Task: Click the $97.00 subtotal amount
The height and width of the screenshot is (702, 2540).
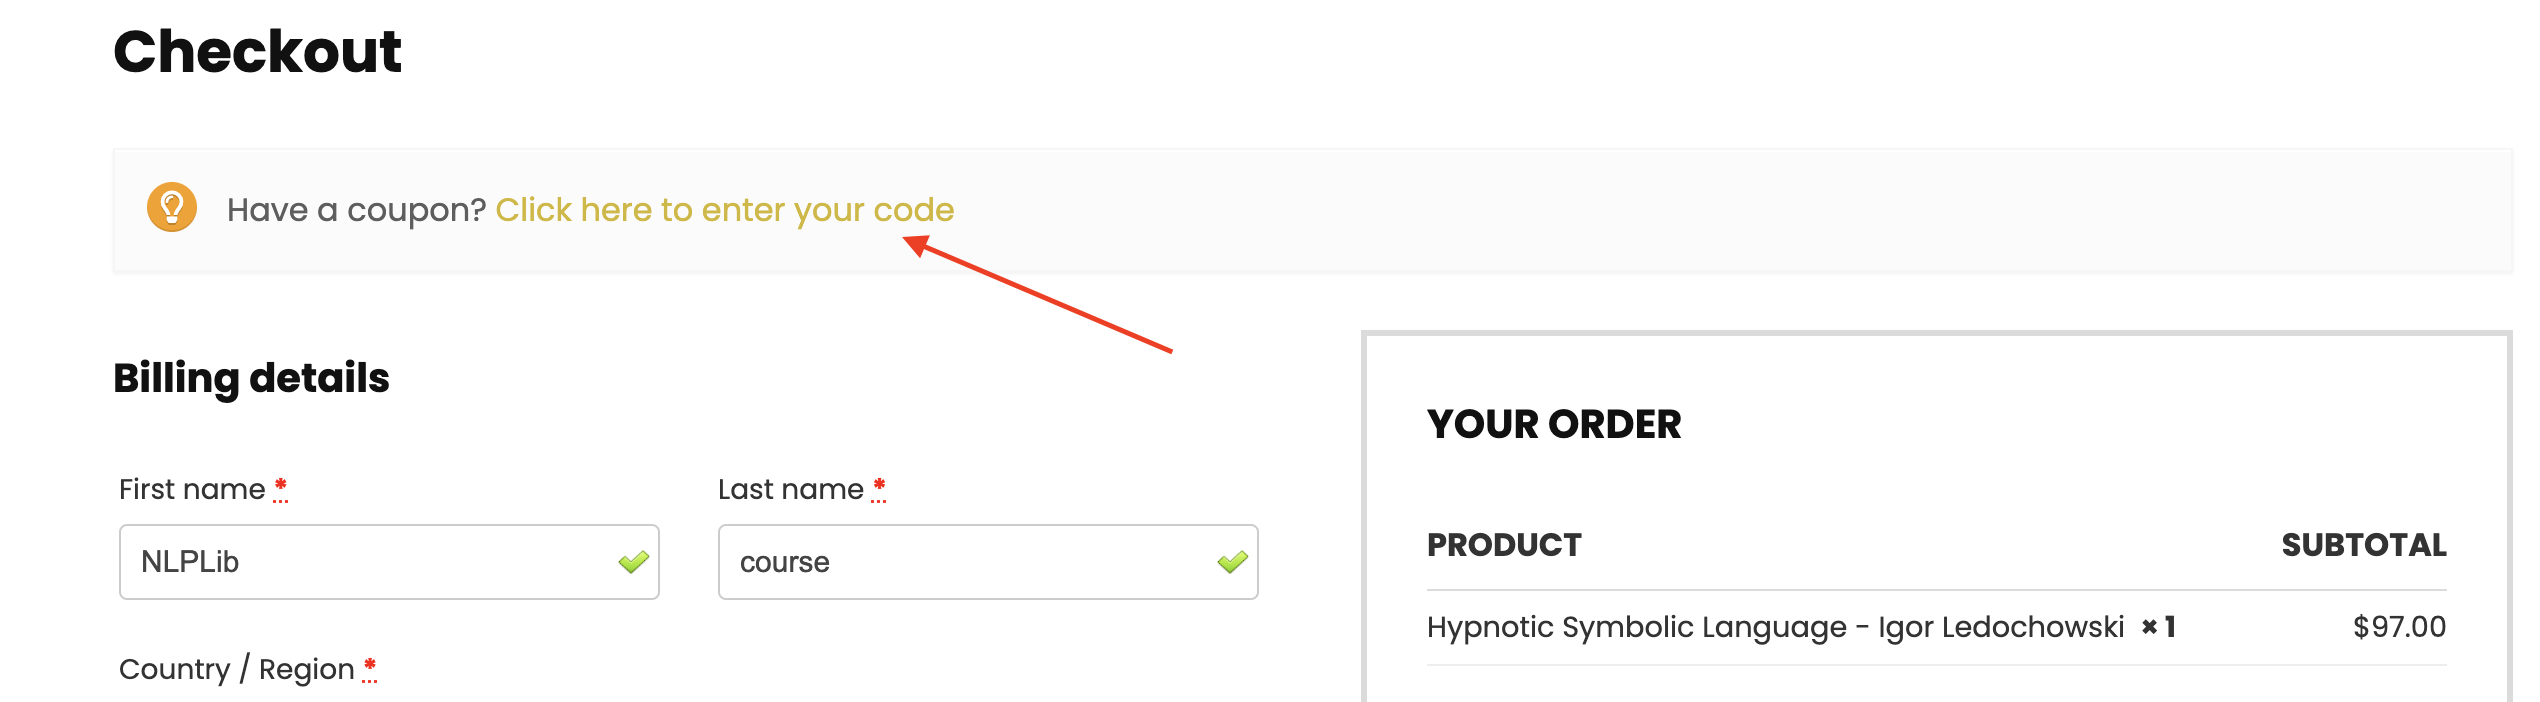Action: pyautogui.click(x=2400, y=627)
